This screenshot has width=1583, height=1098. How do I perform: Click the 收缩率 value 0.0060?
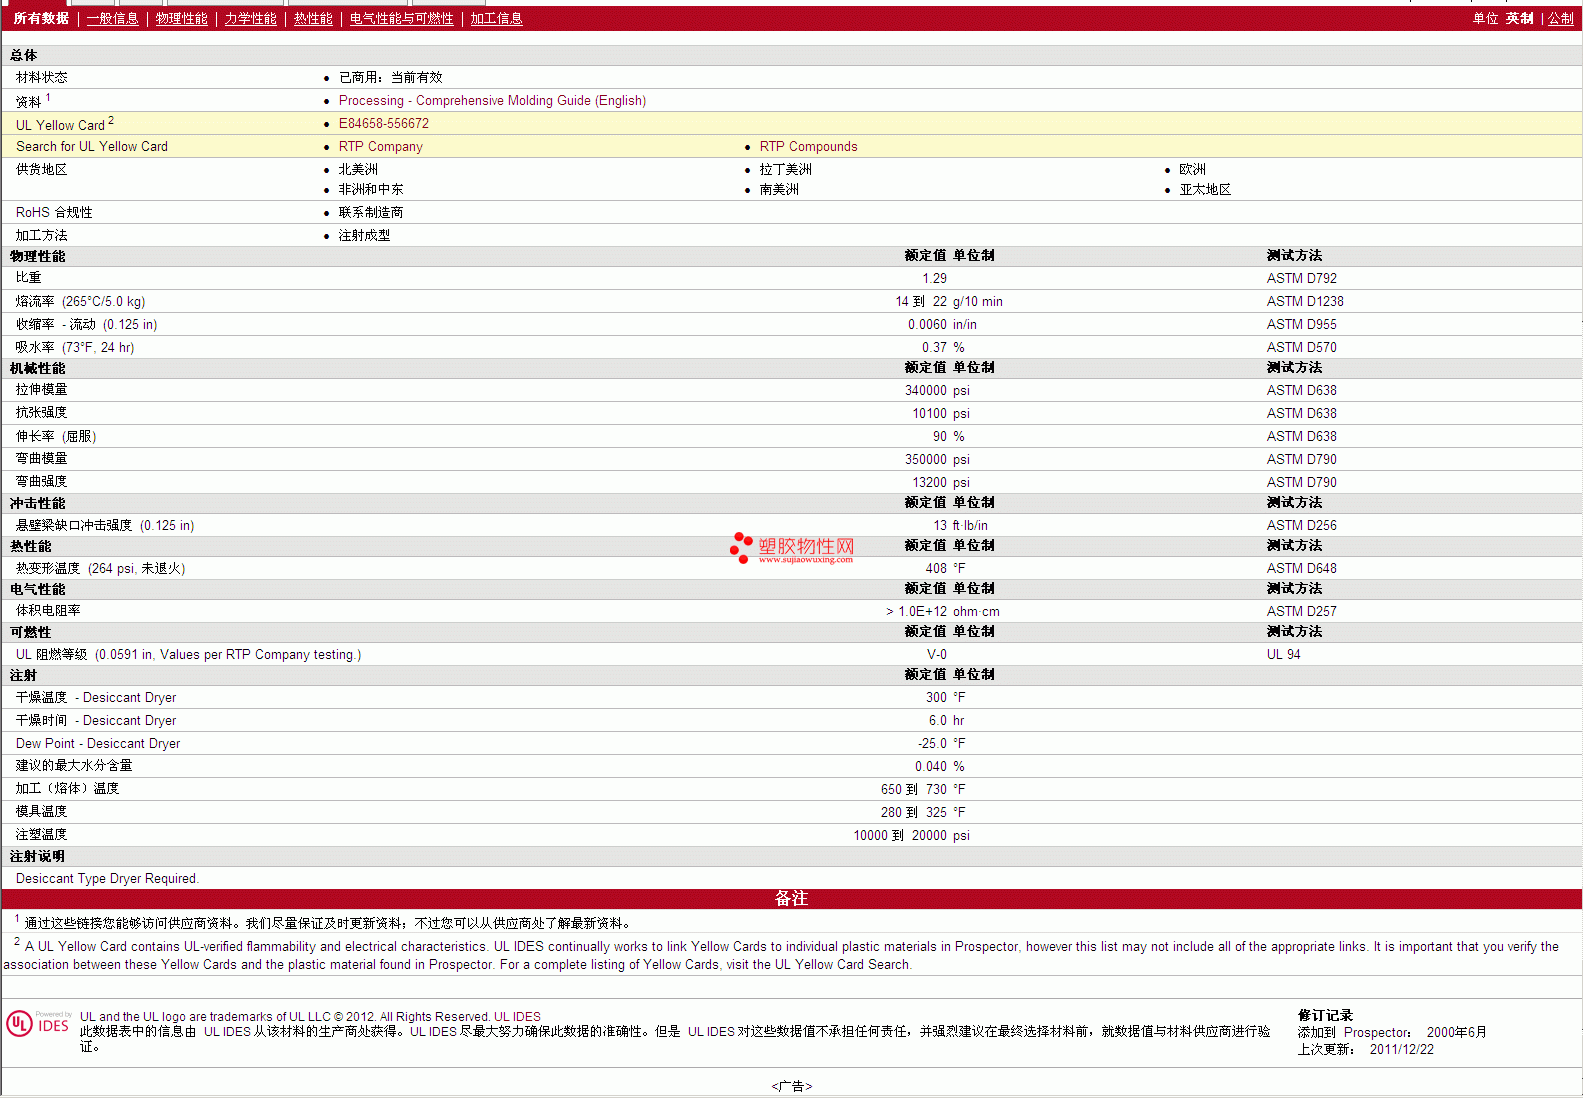(927, 324)
